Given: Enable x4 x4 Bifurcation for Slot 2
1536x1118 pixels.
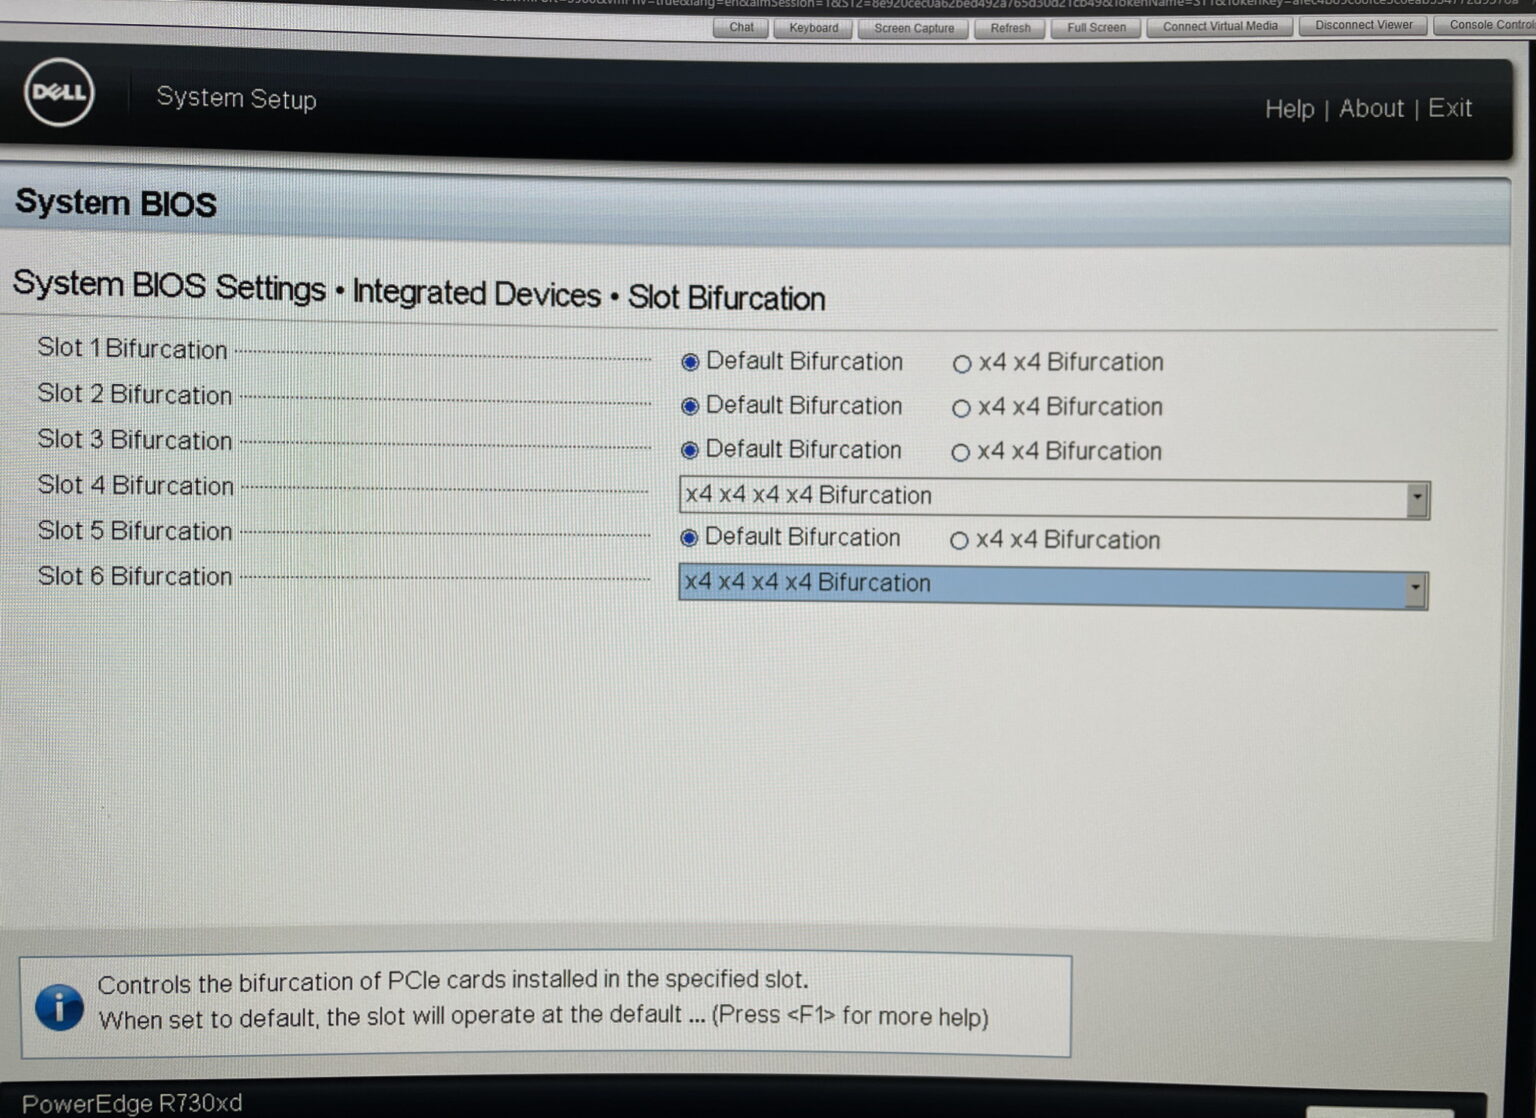Looking at the screenshot, I should [x=961, y=408].
